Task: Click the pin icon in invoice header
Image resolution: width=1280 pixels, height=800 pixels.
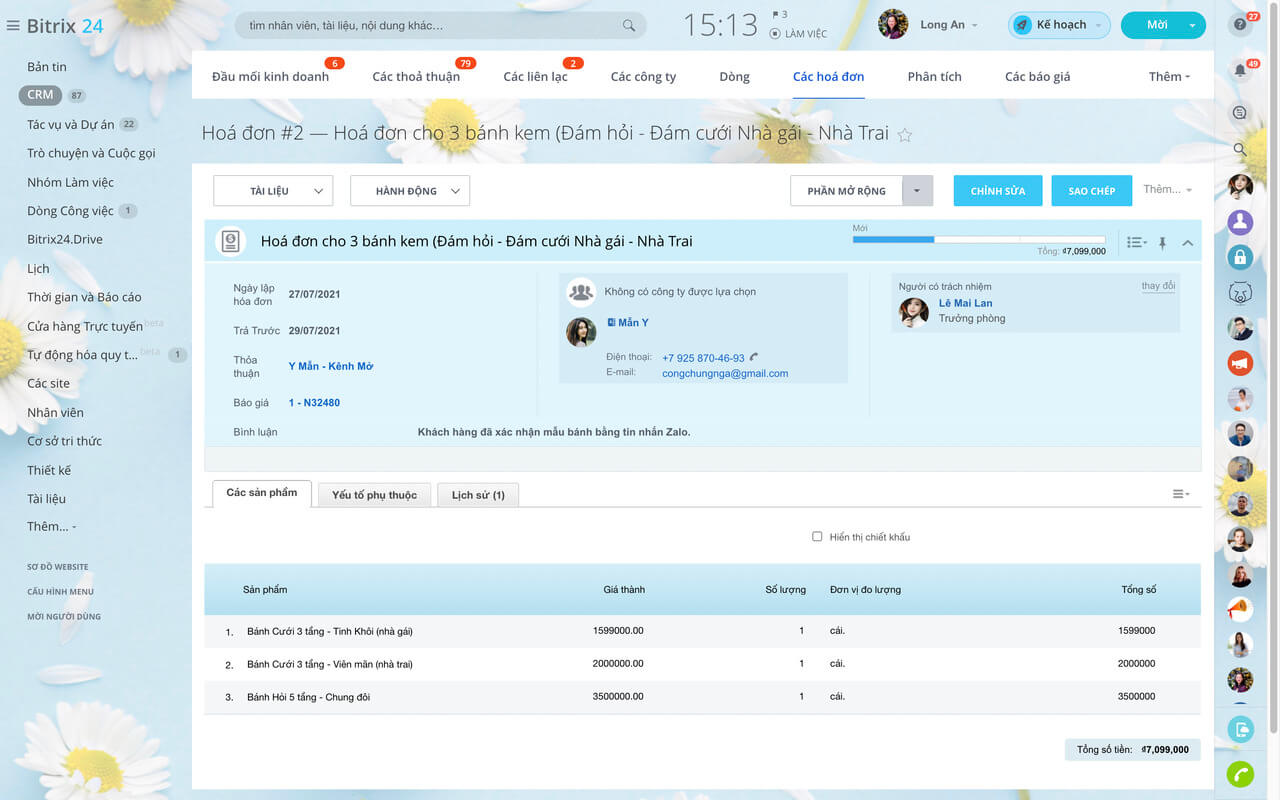Action: tap(1162, 242)
